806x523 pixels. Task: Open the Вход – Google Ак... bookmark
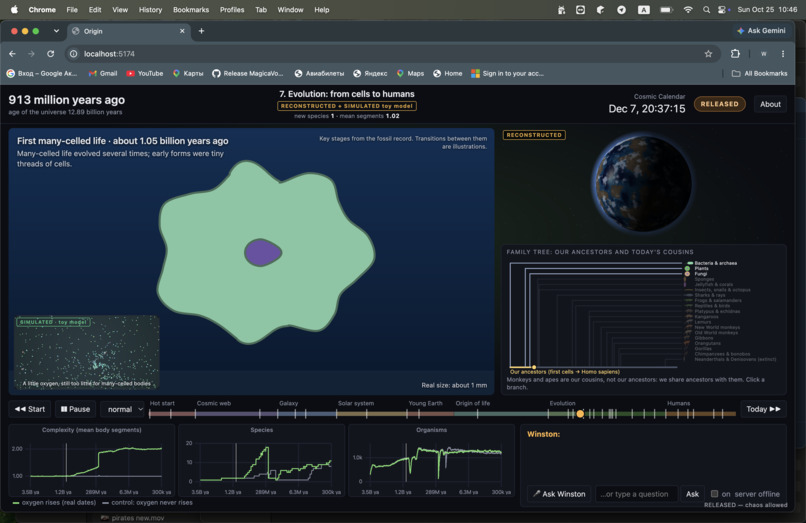(42, 74)
